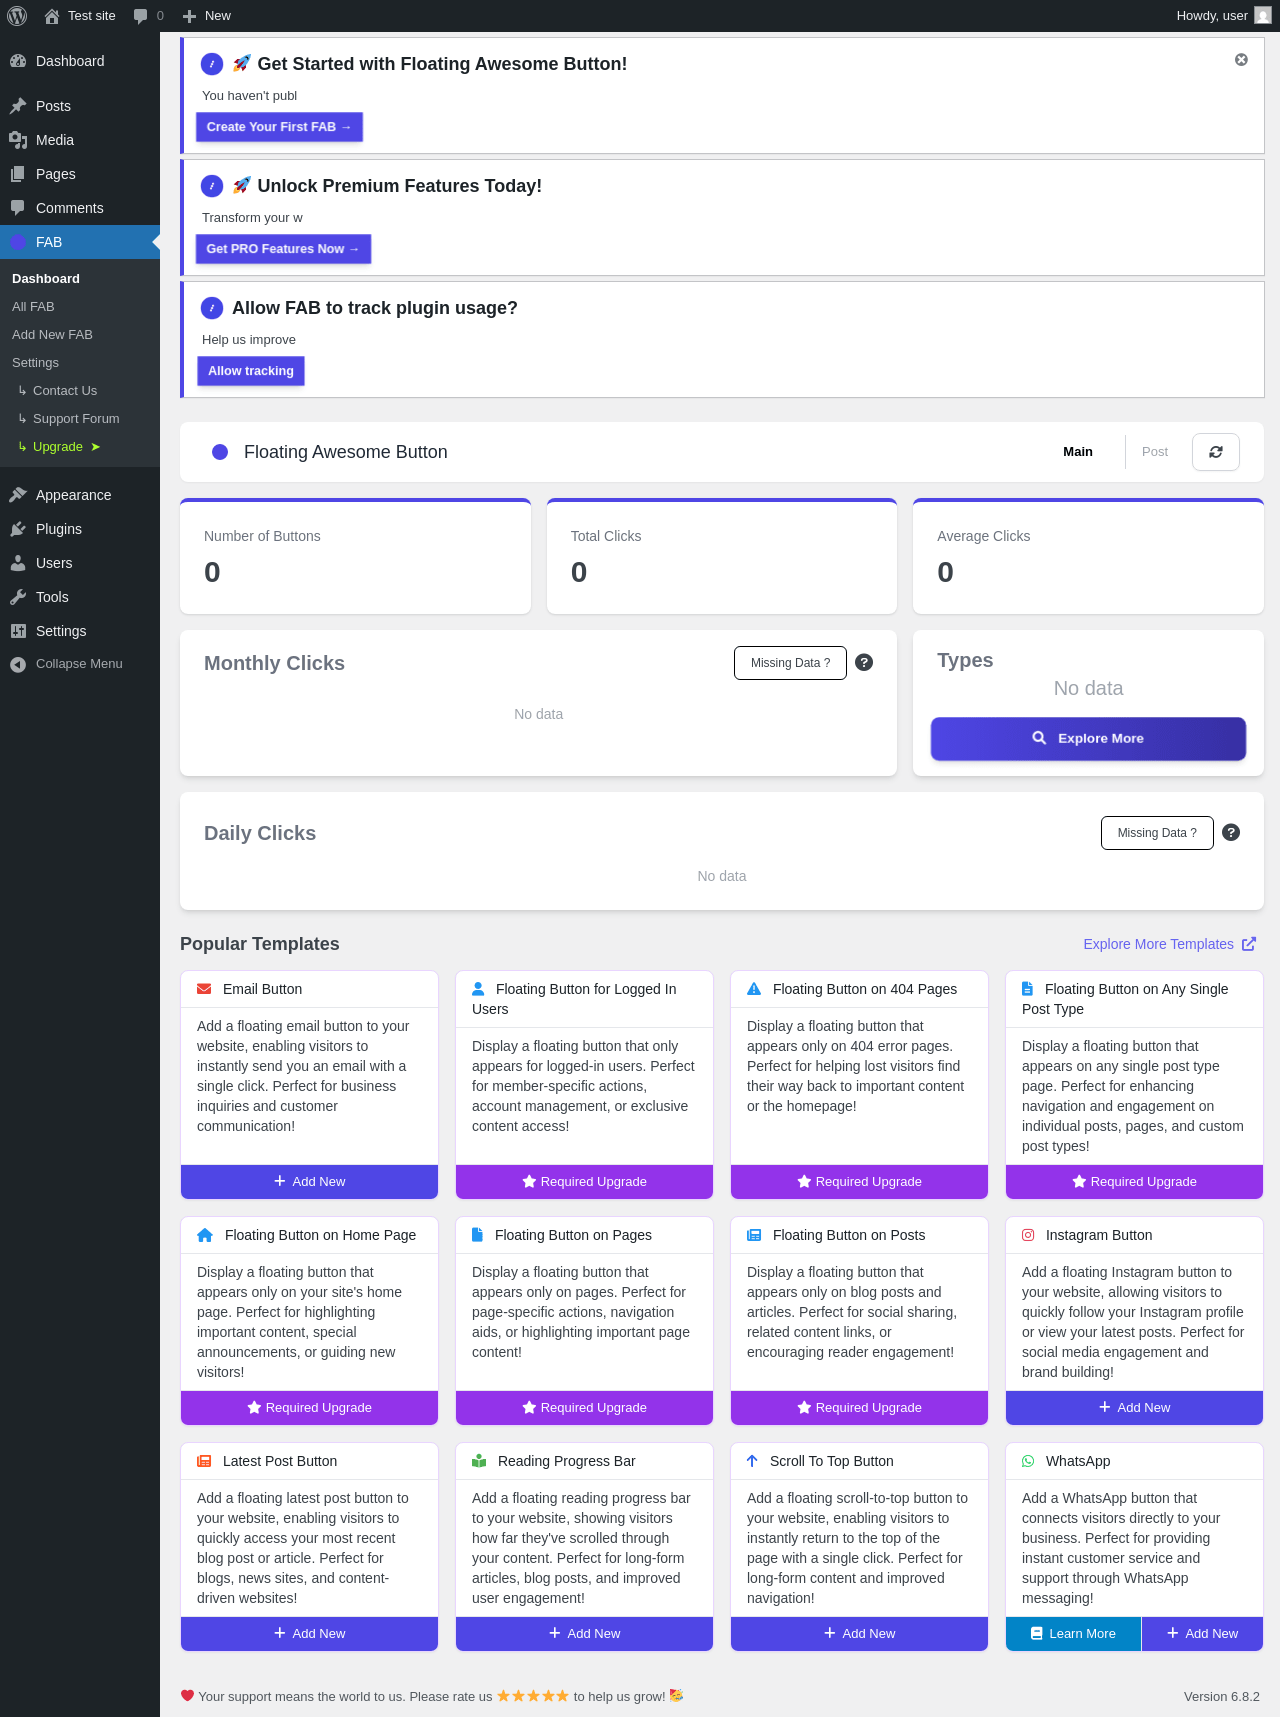Click the WhatsApp logo icon

tap(1028, 1461)
